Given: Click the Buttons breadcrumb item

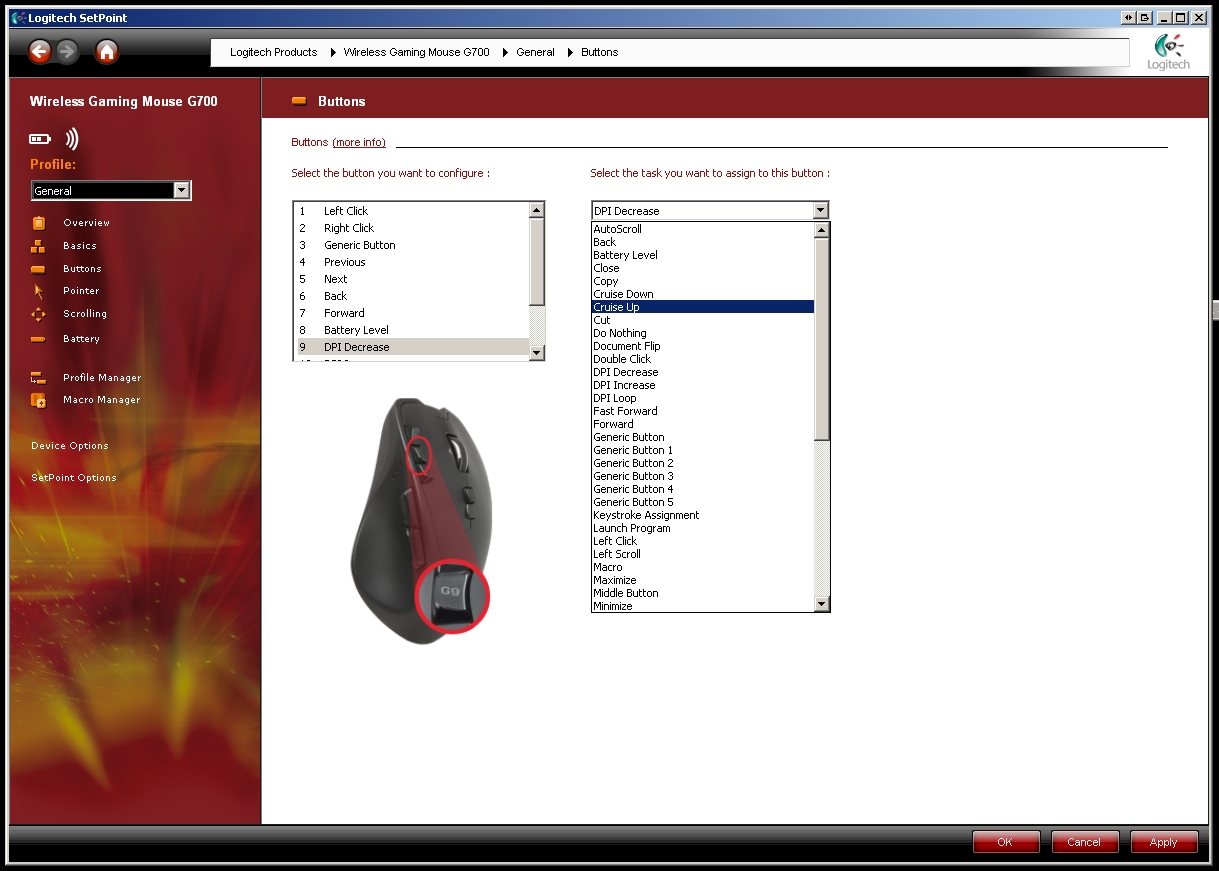Looking at the screenshot, I should click(x=599, y=52).
